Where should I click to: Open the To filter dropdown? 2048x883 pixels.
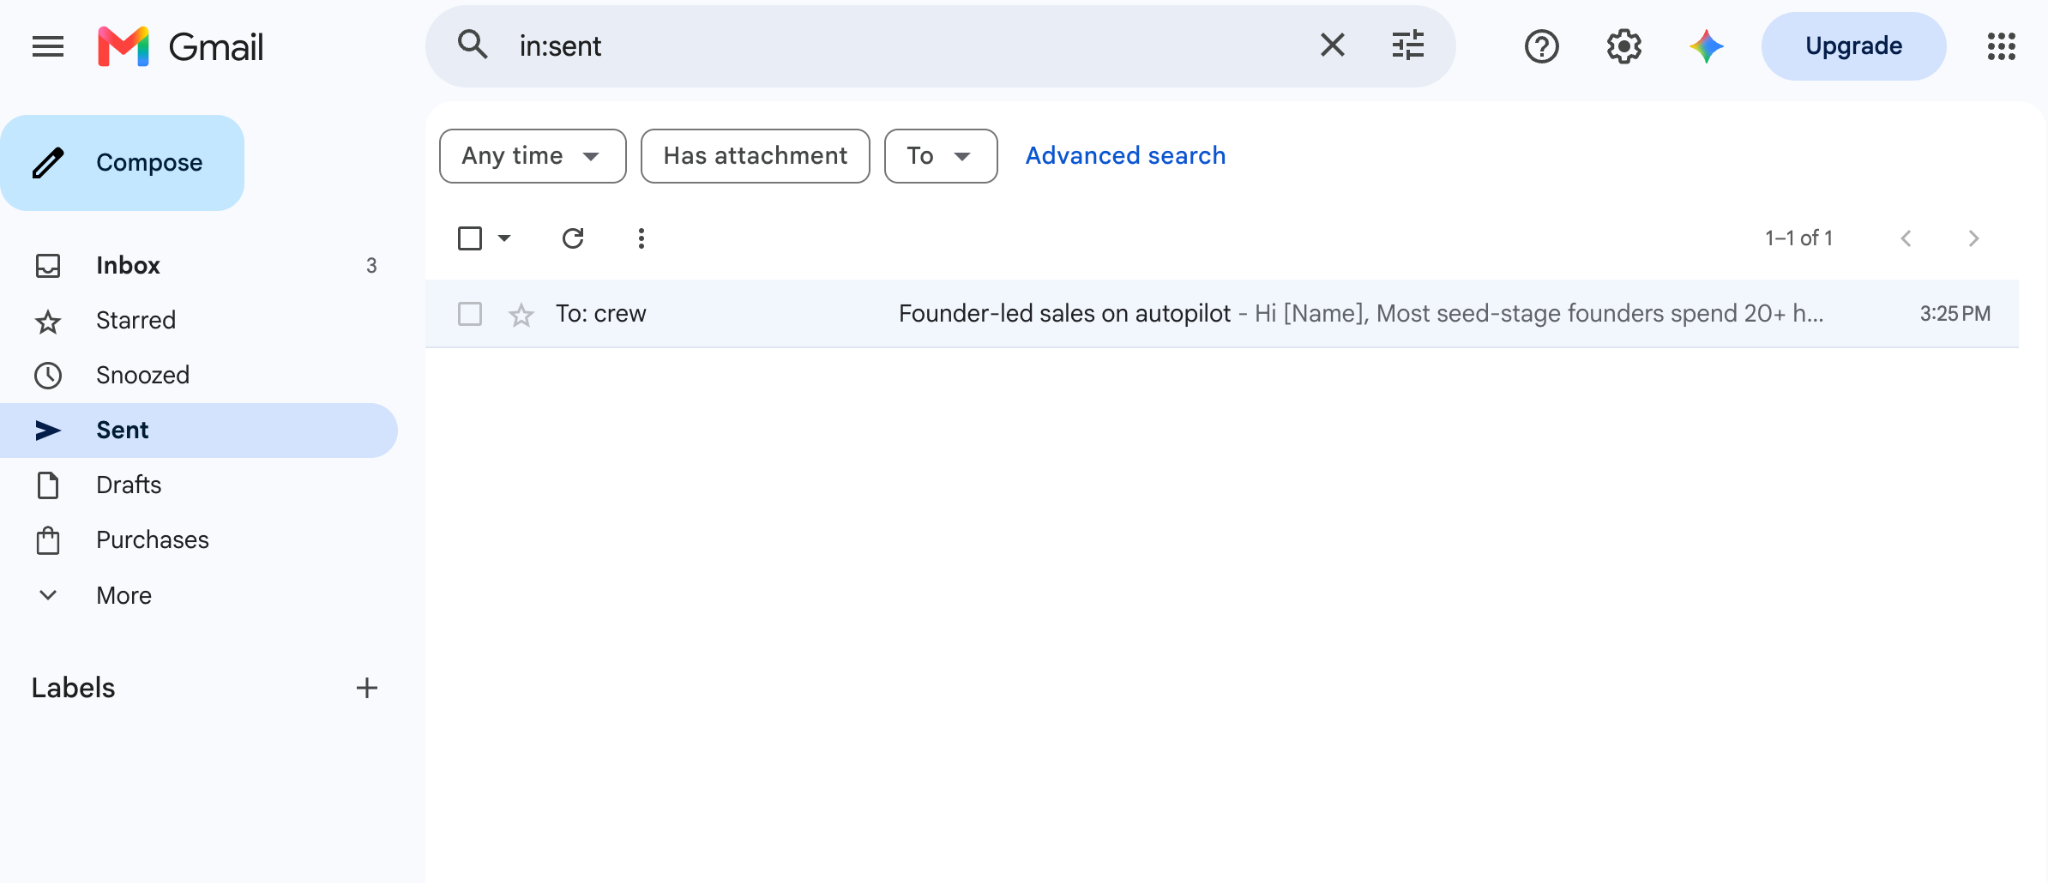pyautogui.click(x=941, y=156)
